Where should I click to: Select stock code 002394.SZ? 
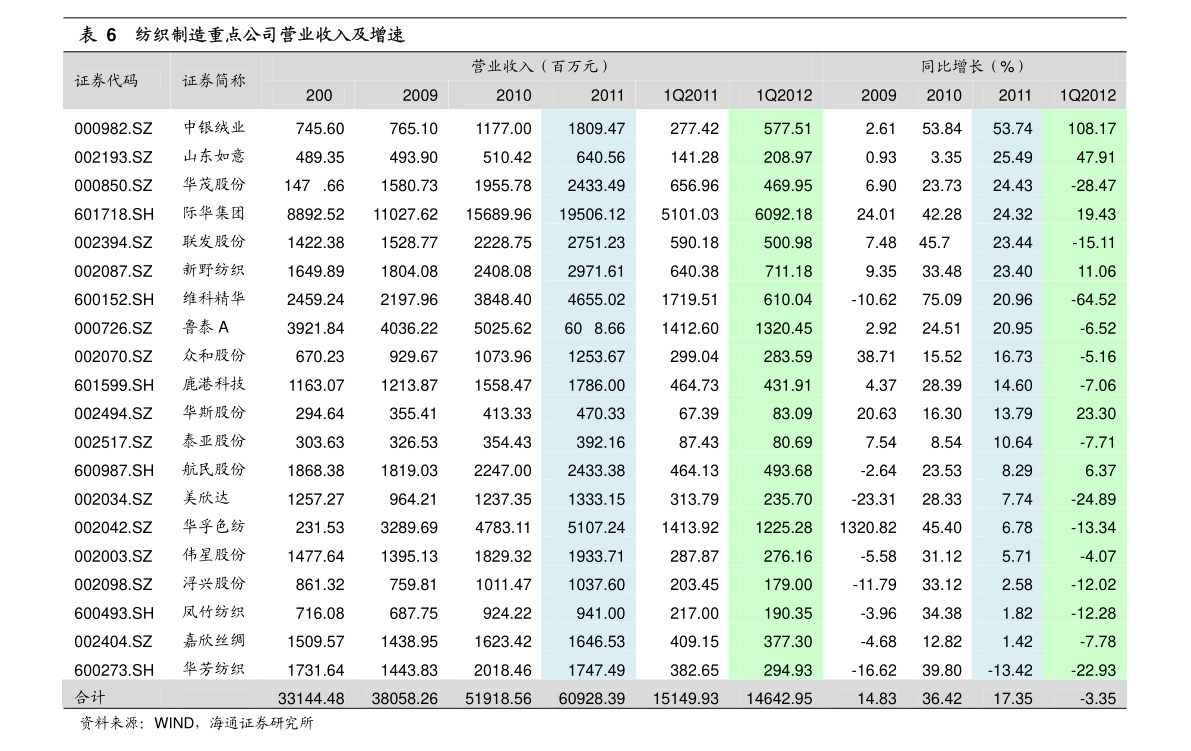tap(113, 243)
